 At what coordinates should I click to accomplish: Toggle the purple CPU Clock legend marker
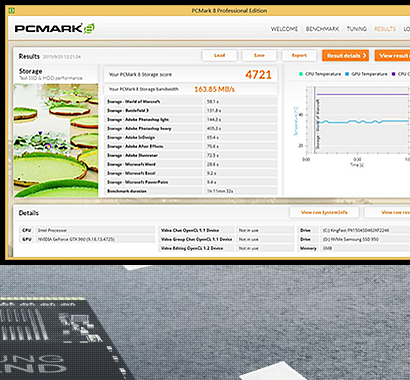pos(394,74)
